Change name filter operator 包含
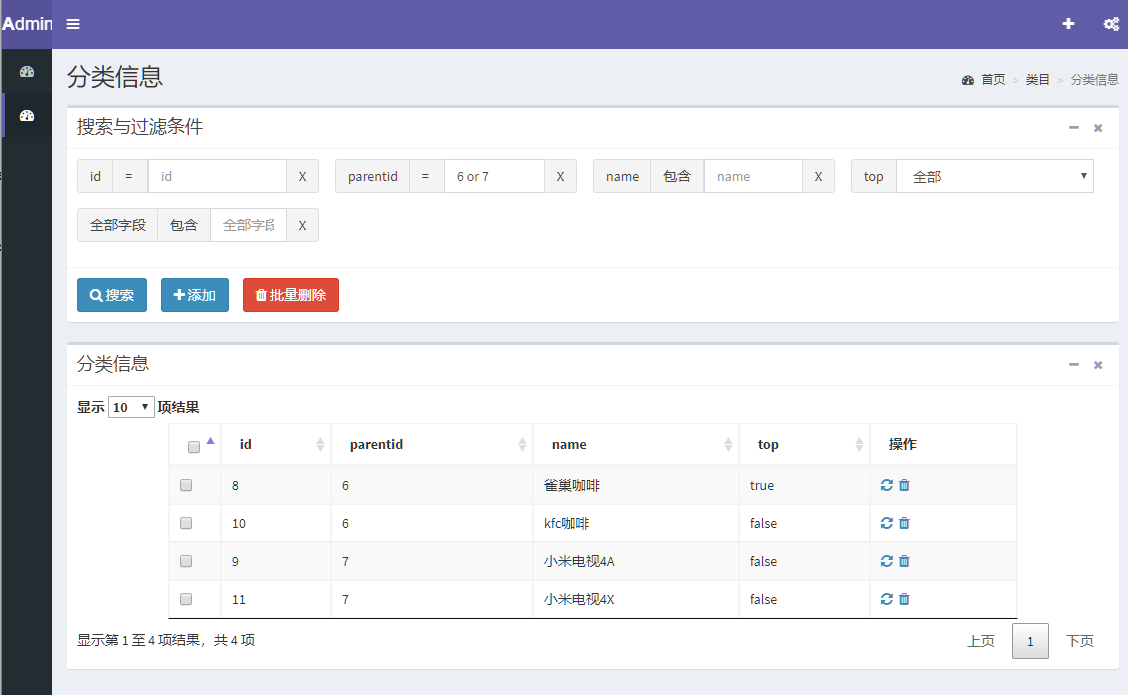This screenshot has width=1128, height=695. 677,176
